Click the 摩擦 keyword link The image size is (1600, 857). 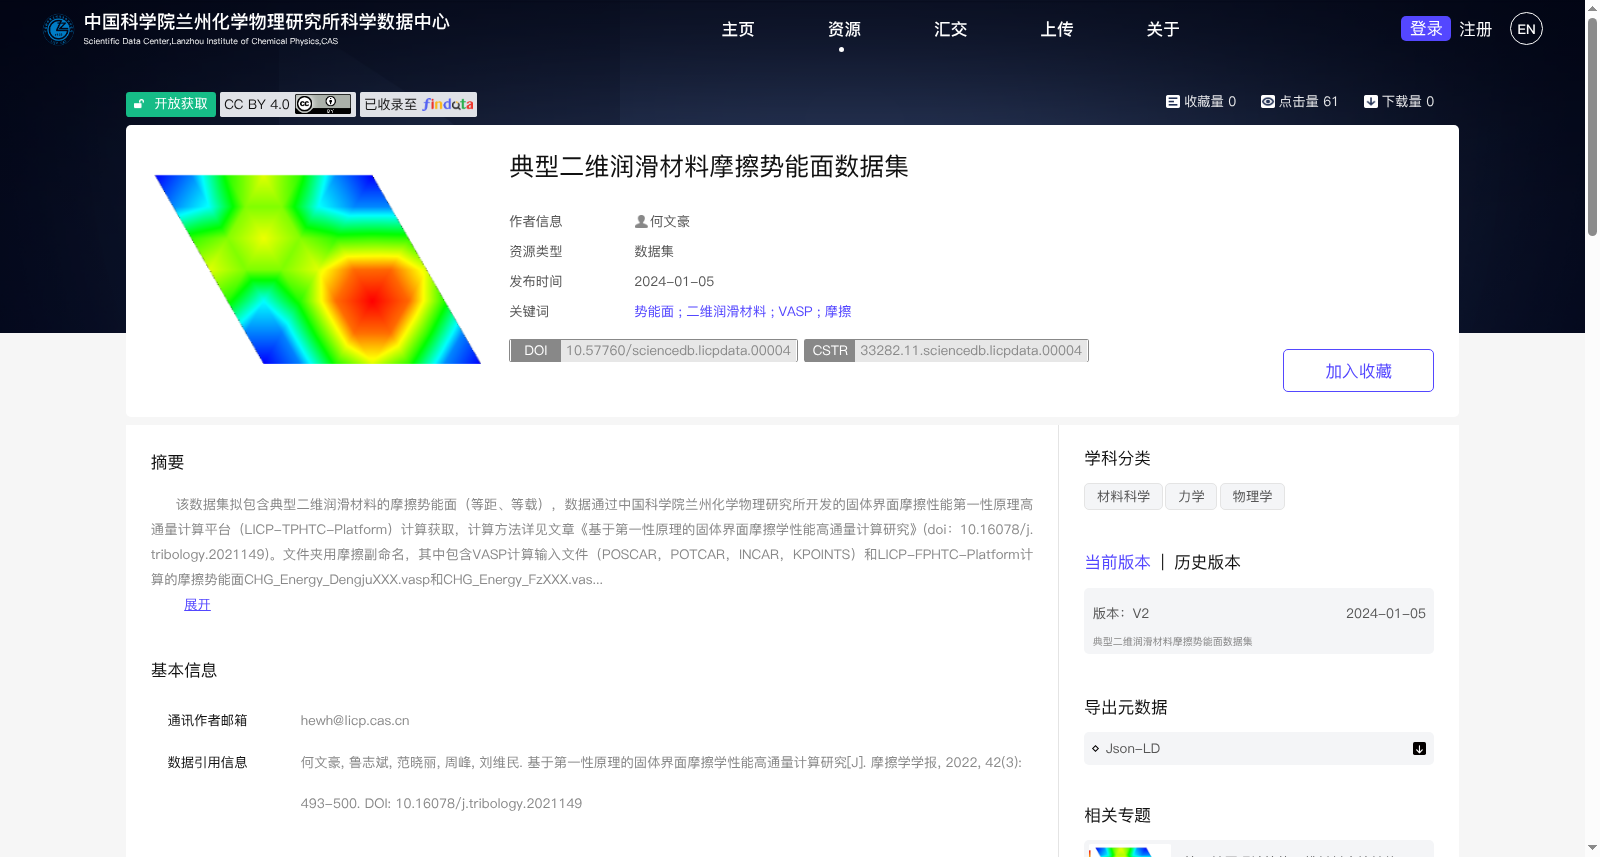(x=838, y=311)
